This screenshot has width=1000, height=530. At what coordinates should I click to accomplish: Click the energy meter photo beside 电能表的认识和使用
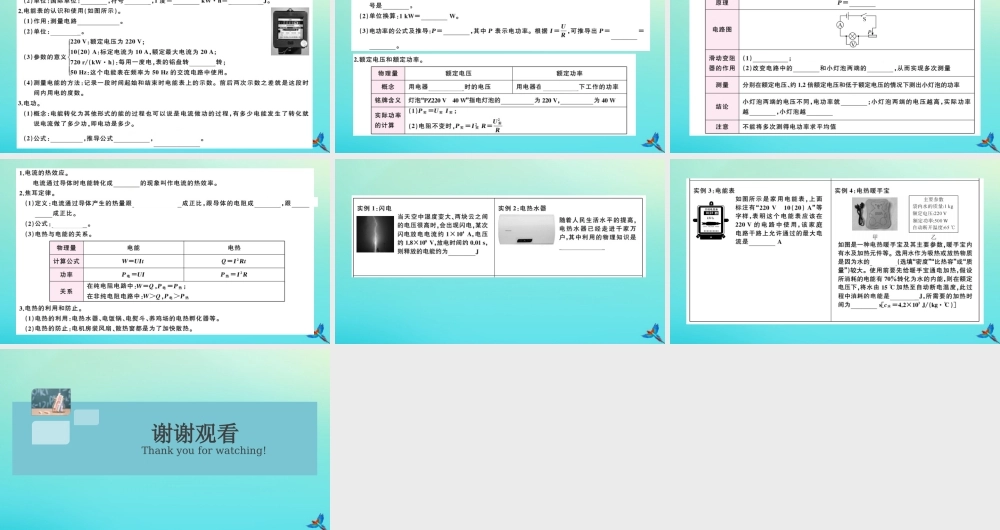pos(290,31)
